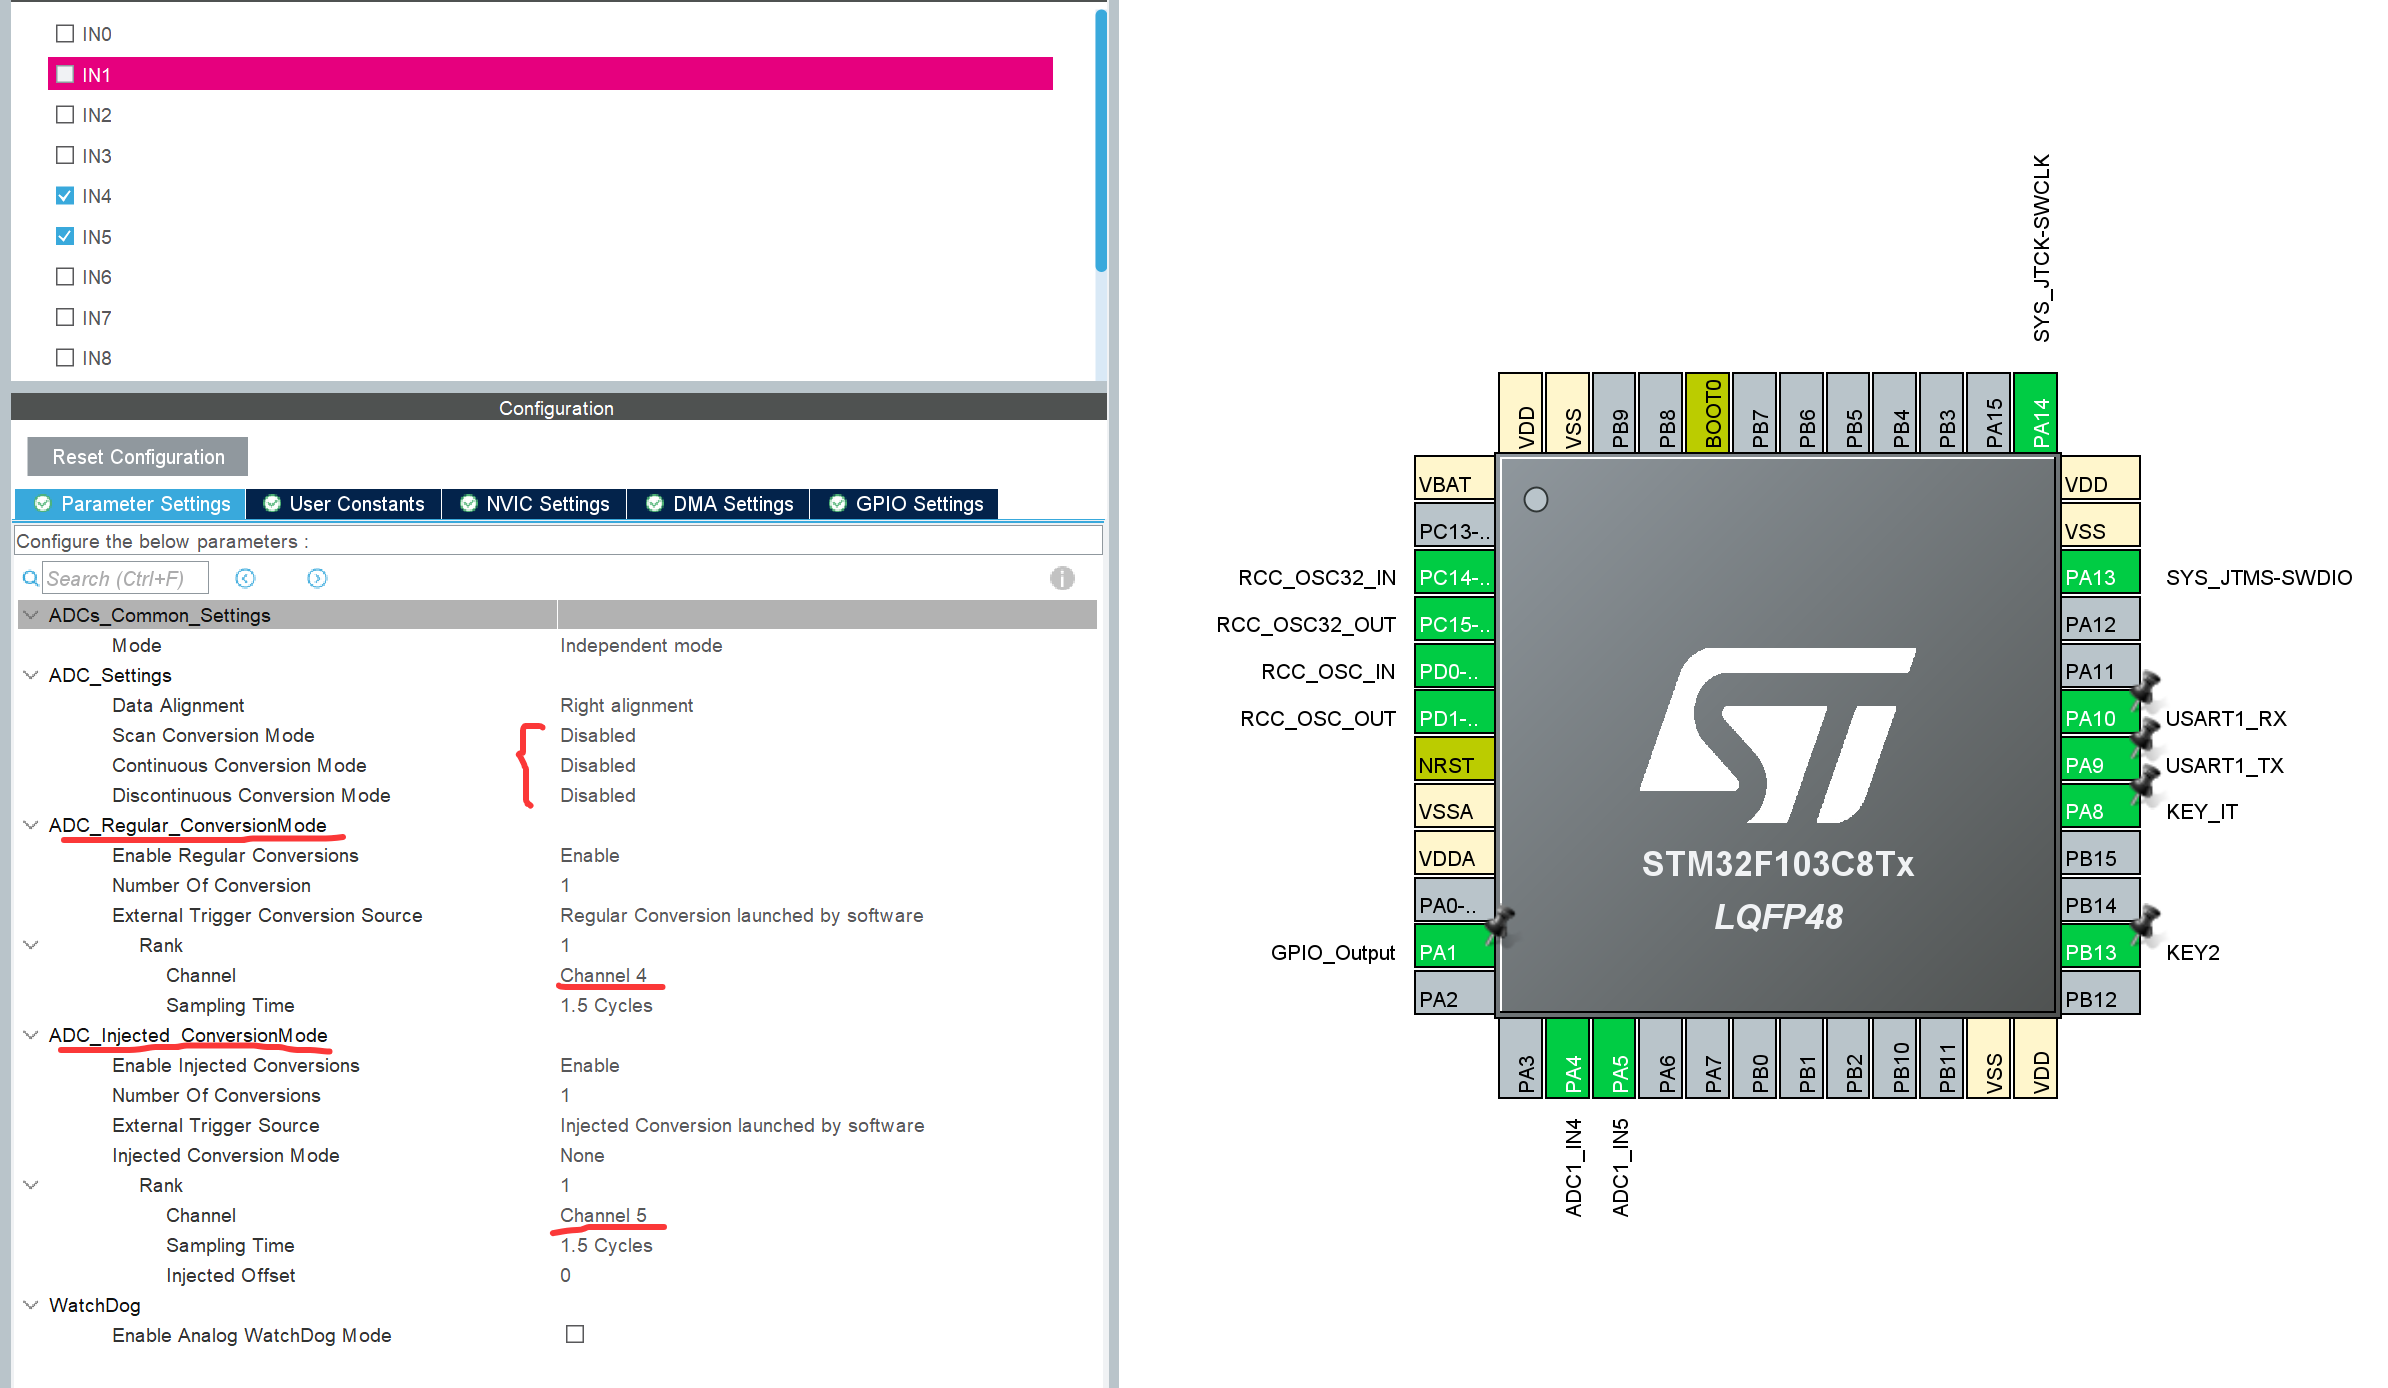Enable the IN0 channel checkbox
This screenshot has width=2388, height=1388.
[x=65, y=33]
